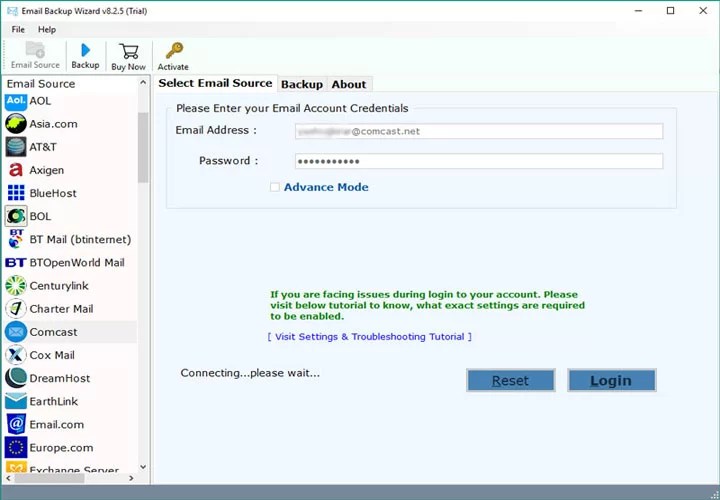The height and width of the screenshot is (500, 720).
Task: Click horizontal scrollbar thumb in source list
Action: [x=49, y=478]
